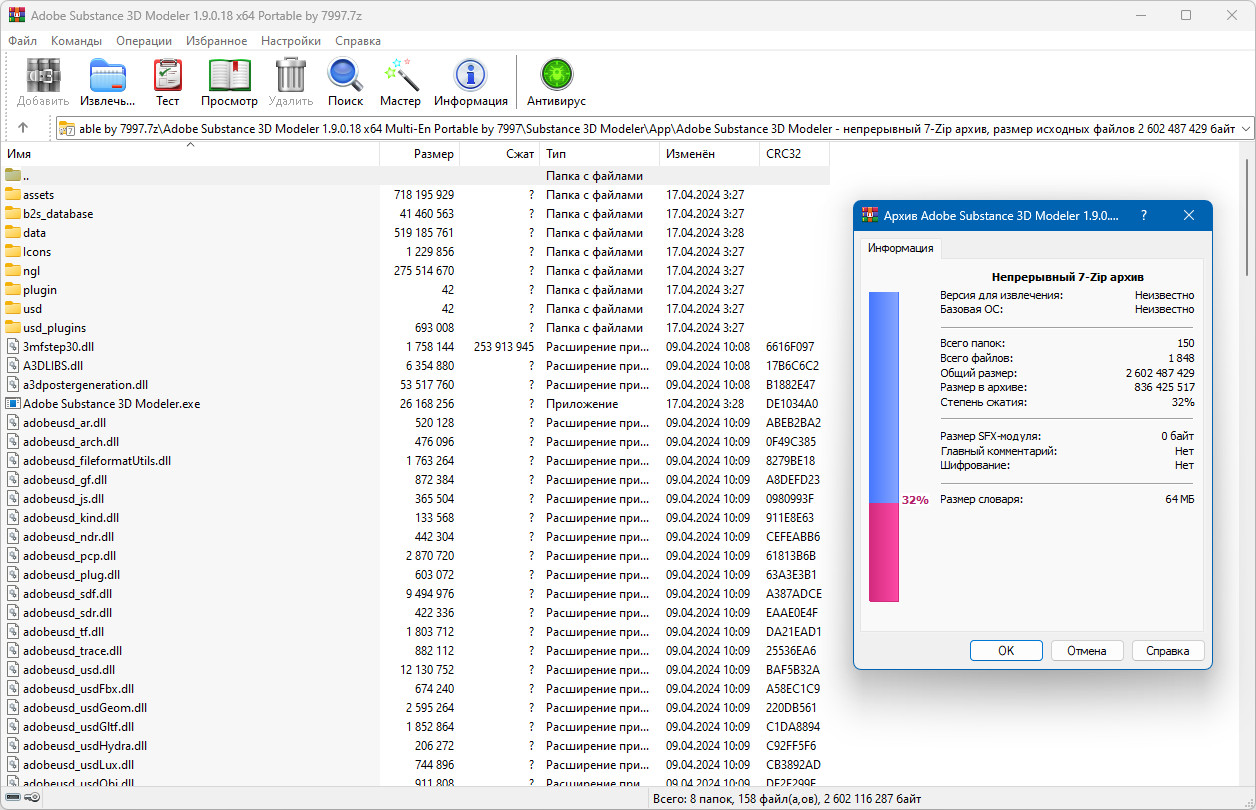Image resolution: width=1256 pixels, height=810 pixels.
Task: Click the Отмена button
Action: (x=1086, y=650)
